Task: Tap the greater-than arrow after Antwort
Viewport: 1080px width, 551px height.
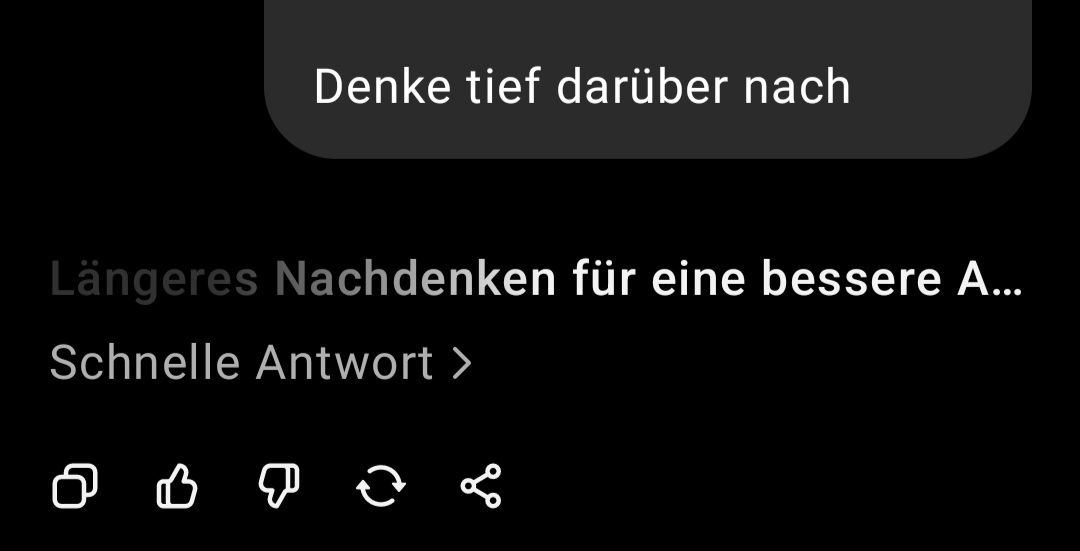Action: (x=462, y=363)
